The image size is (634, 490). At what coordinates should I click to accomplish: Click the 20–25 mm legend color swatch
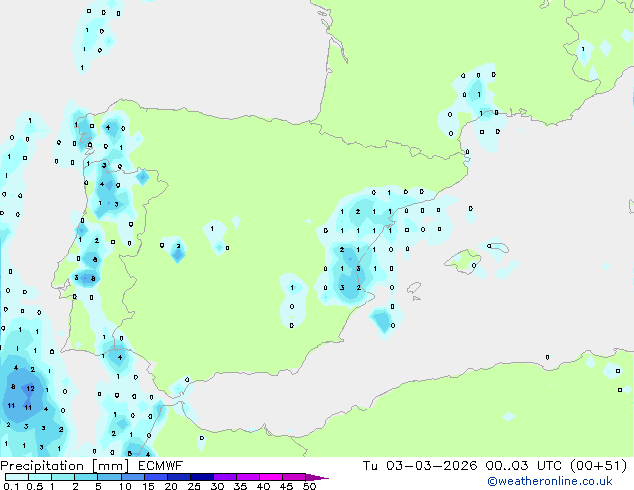(x=179, y=477)
